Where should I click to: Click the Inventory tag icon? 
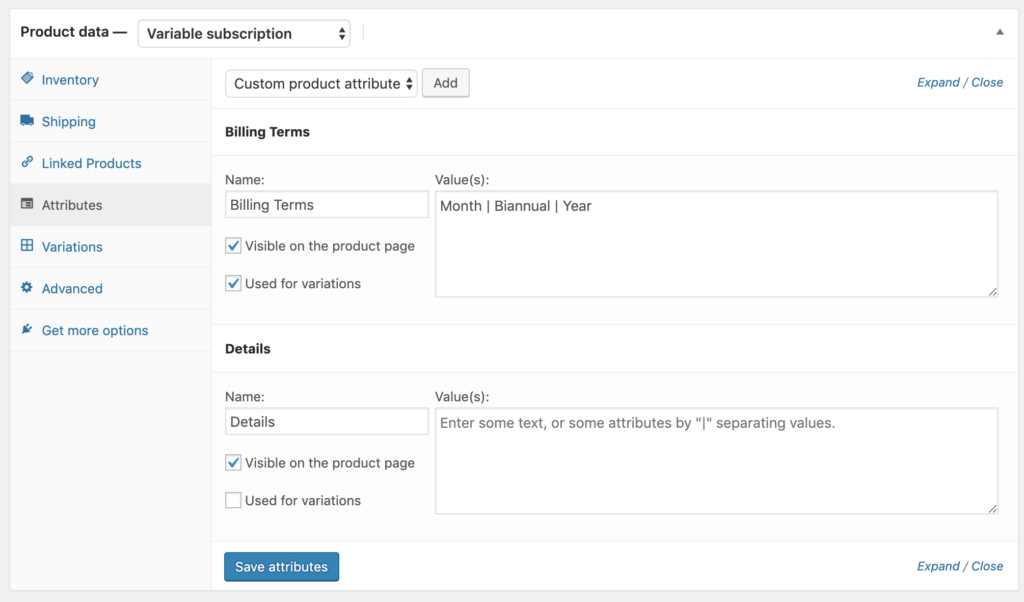[x=27, y=79]
